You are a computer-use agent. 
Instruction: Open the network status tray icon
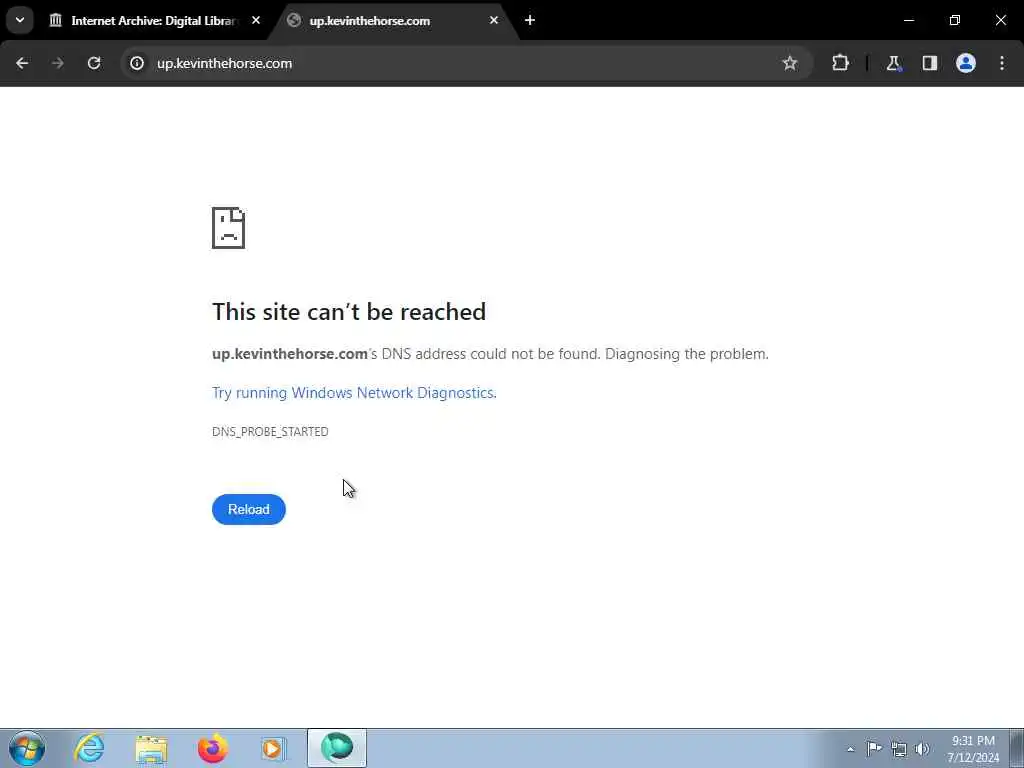899,749
